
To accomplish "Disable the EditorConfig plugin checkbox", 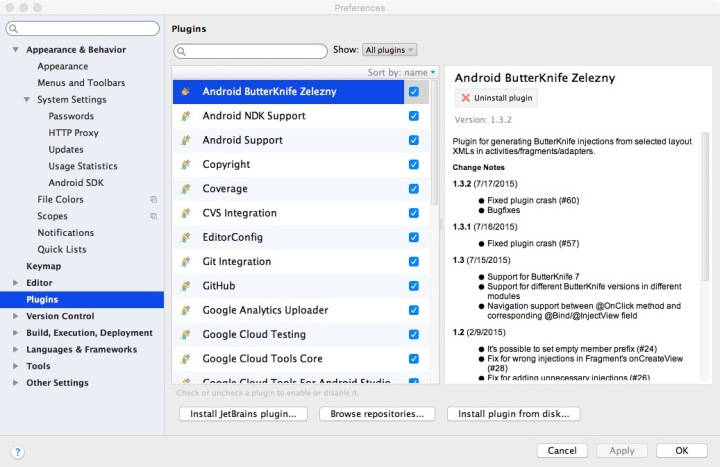I will [x=414, y=237].
